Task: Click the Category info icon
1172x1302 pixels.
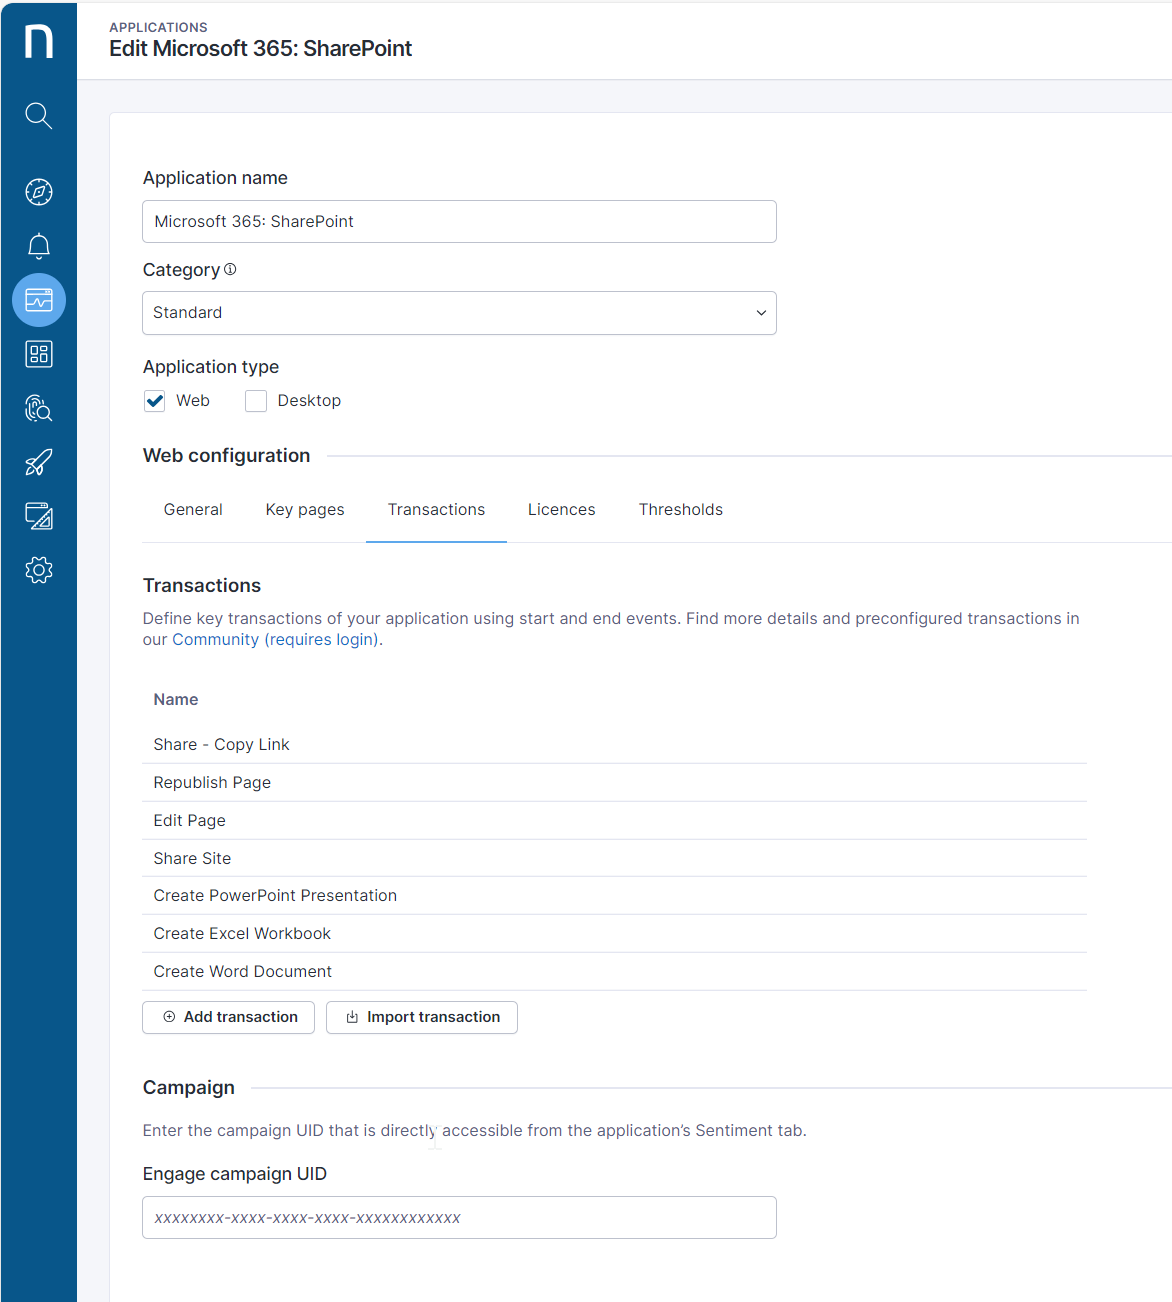Action: click(230, 269)
